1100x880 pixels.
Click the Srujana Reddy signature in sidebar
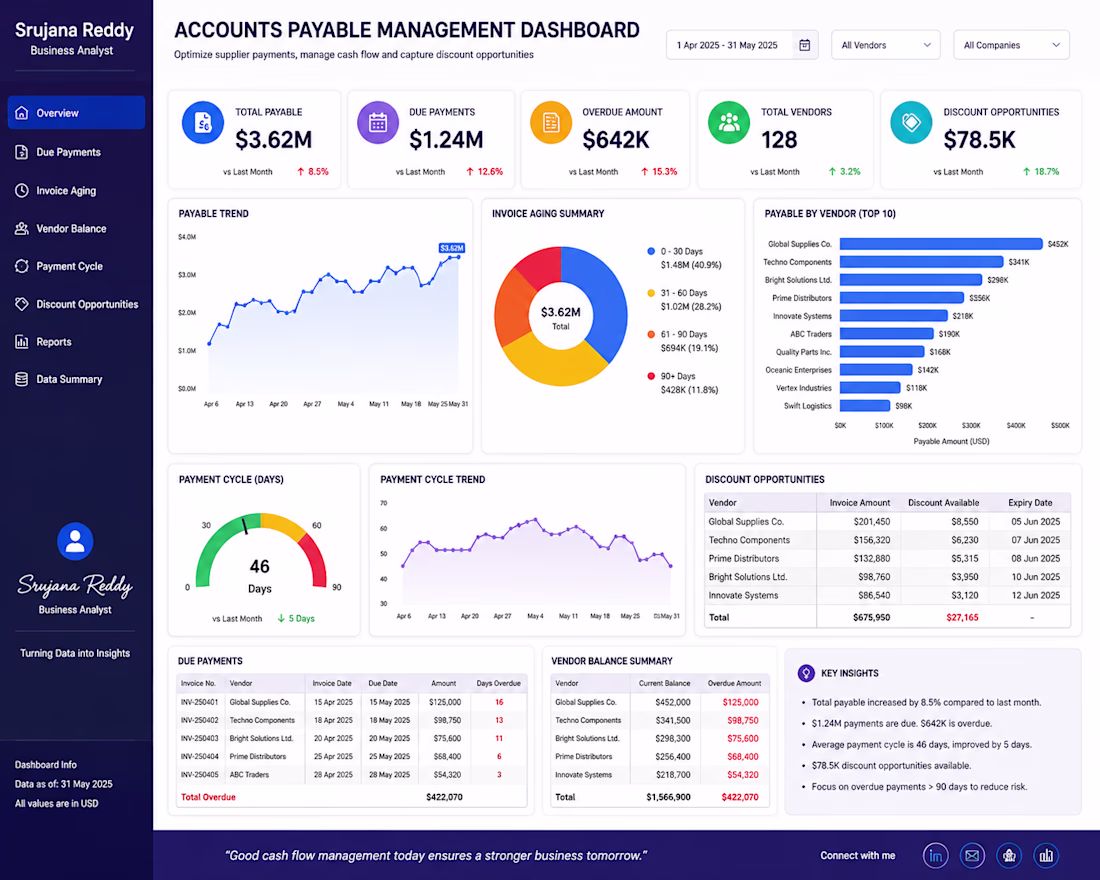pyautogui.click(x=75, y=585)
